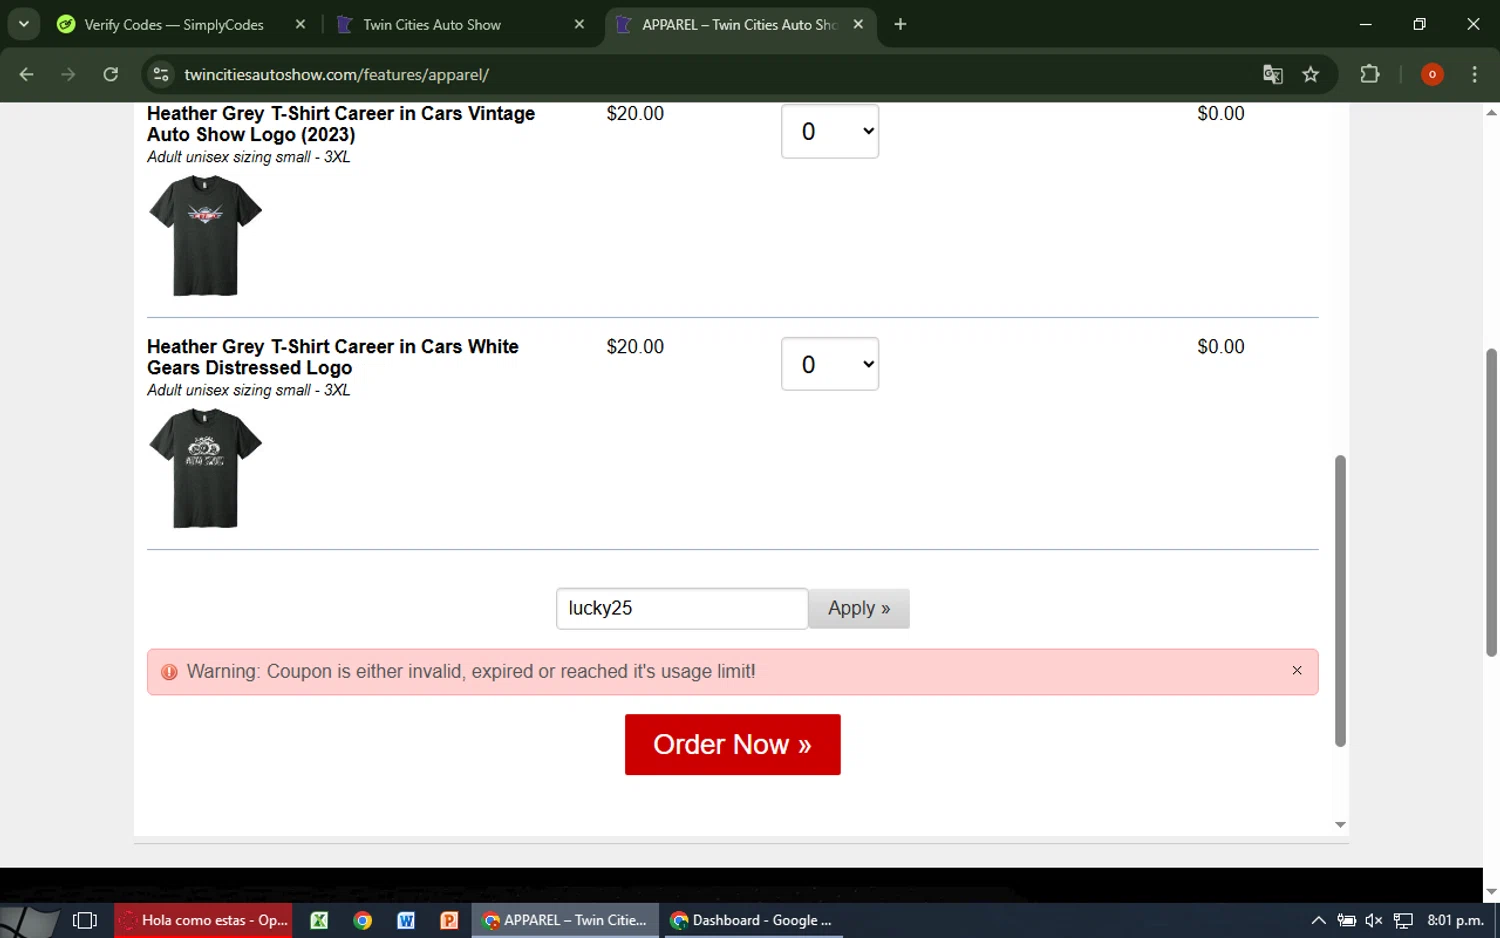This screenshot has width=1500, height=938.
Task: Click the Heather Grey White Gears Distressed Logo title
Action: coord(333,357)
